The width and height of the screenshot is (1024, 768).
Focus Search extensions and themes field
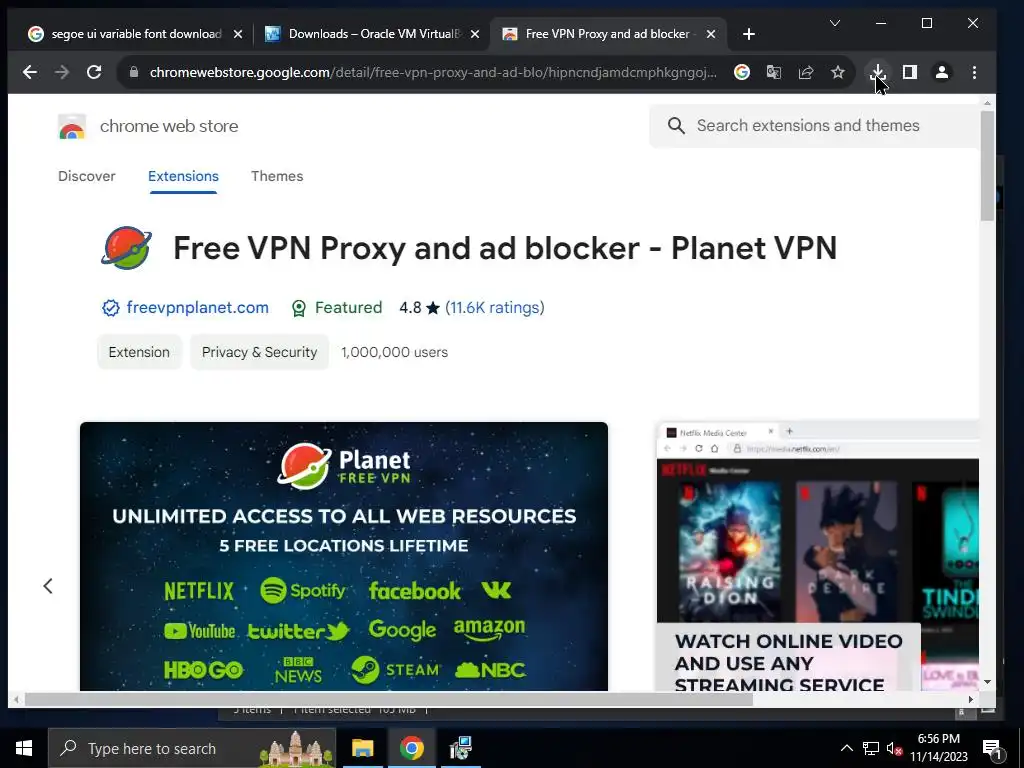coord(814,125)
